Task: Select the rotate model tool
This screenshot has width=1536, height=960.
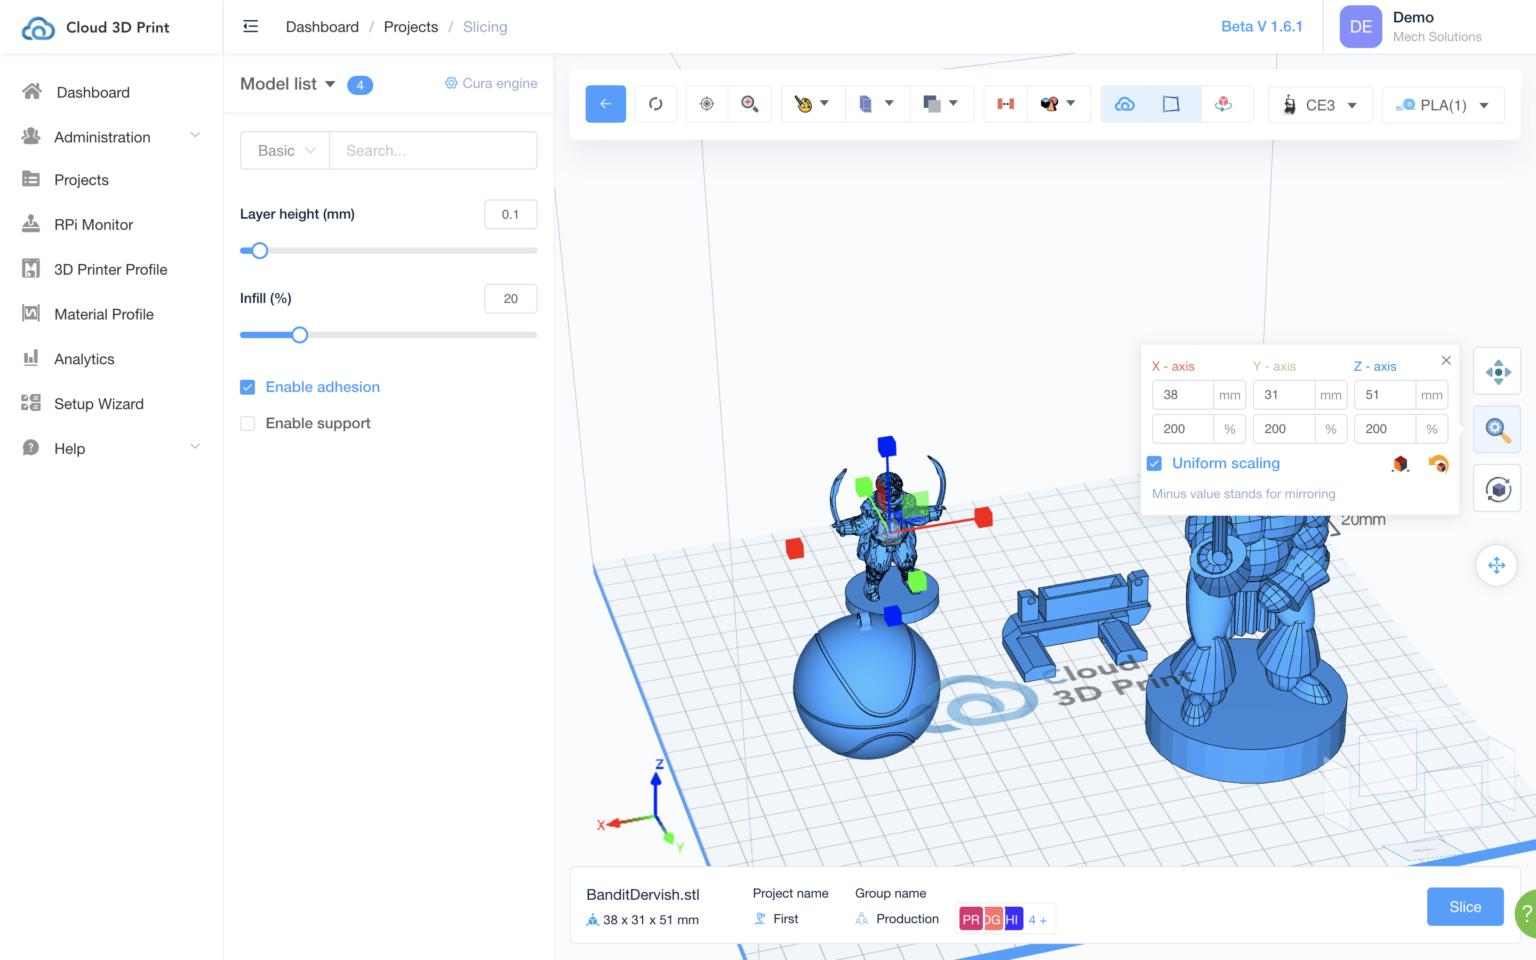Action: click(1497, 488)
